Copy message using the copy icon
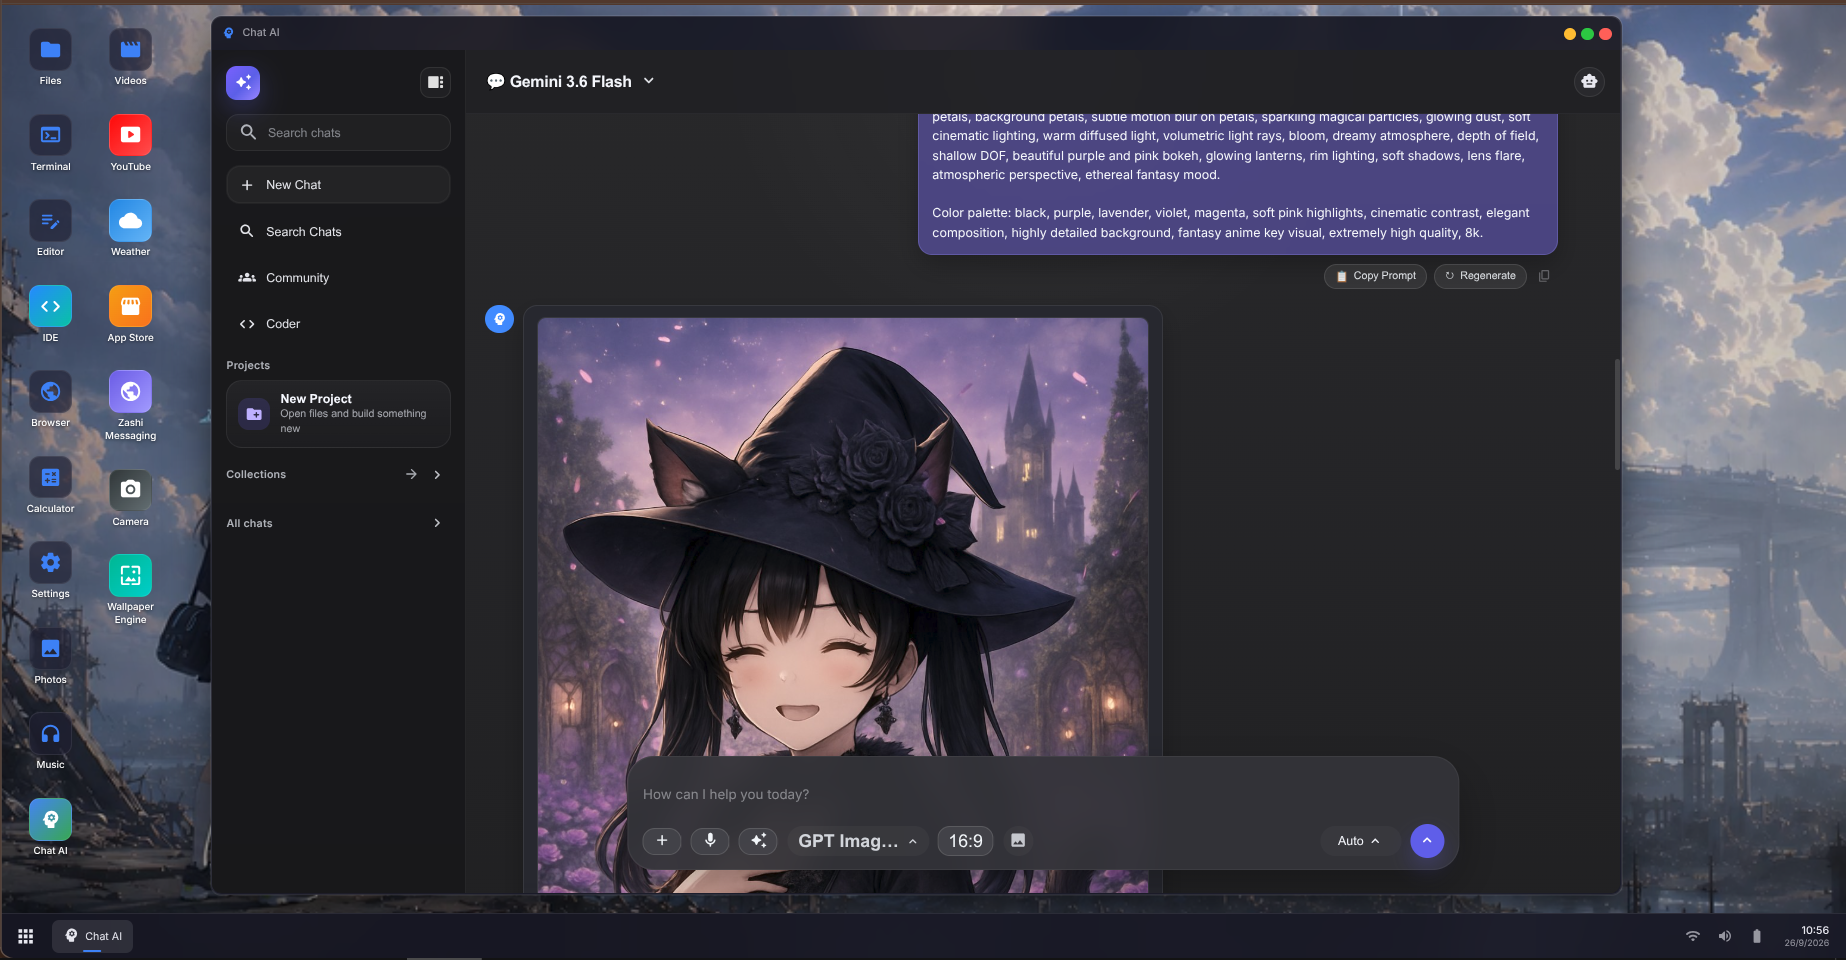 (1544, 276)
